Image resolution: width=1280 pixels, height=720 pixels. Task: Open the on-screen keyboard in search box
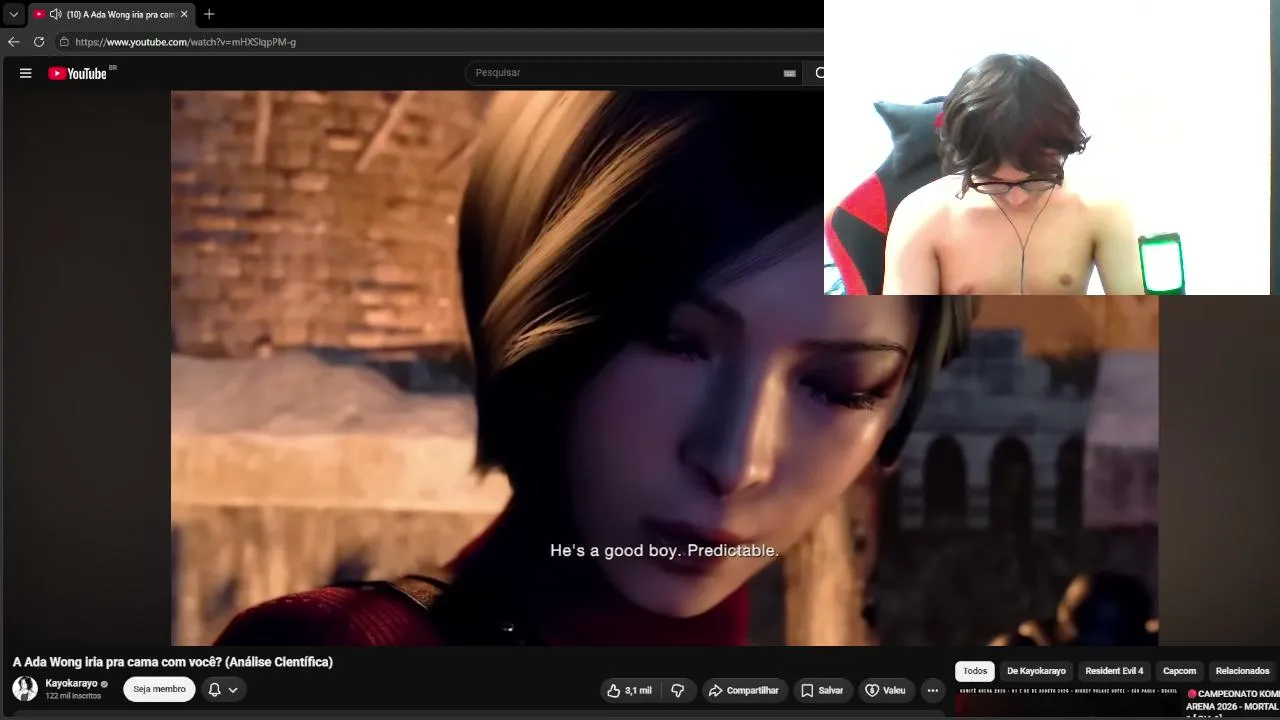click(789, 73)
